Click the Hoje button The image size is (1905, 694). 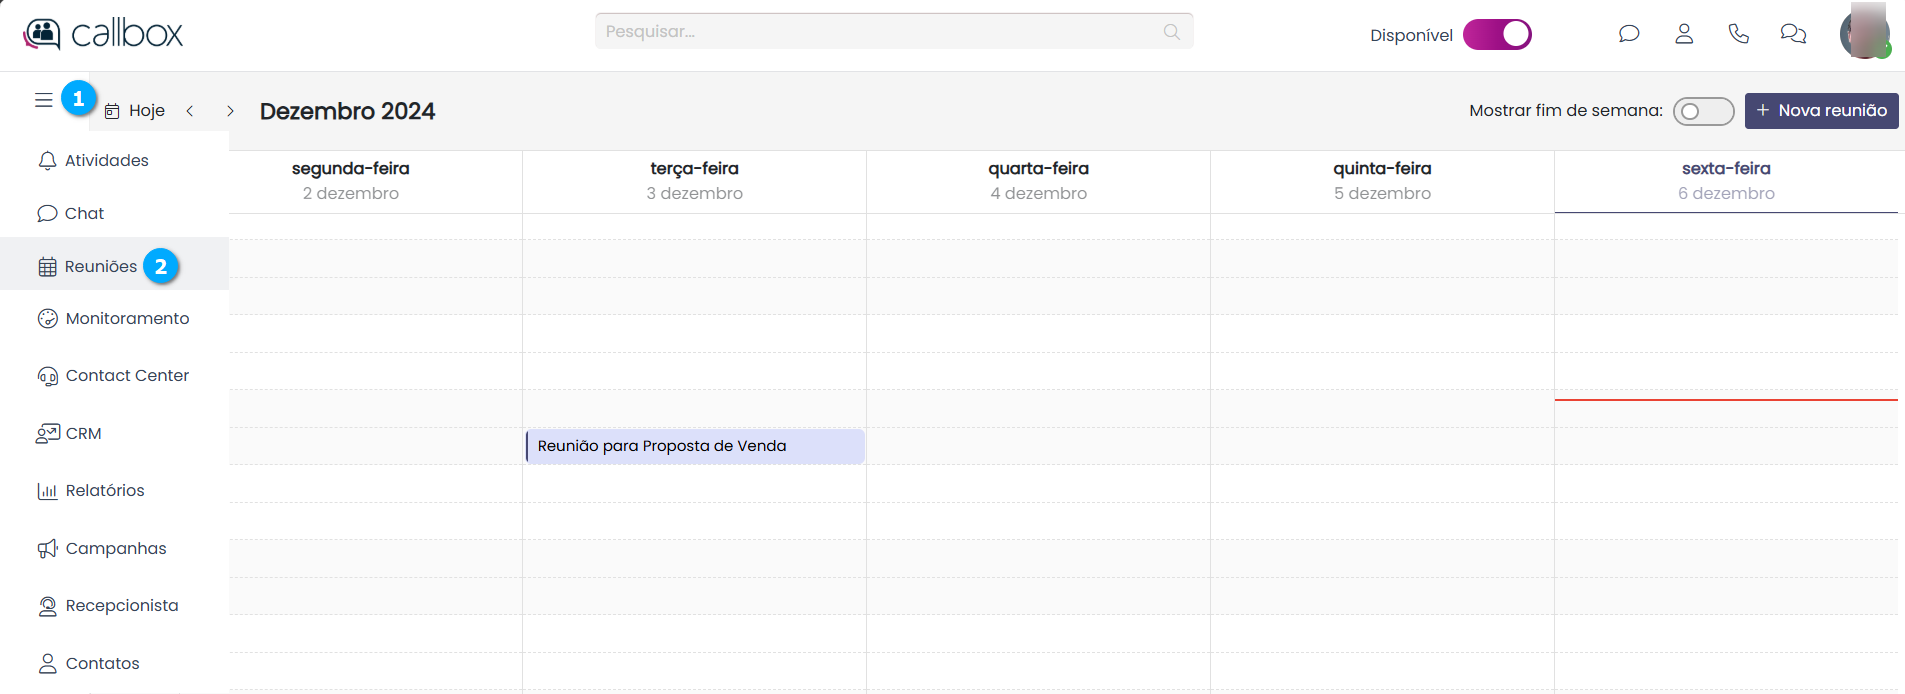[136, 111]
